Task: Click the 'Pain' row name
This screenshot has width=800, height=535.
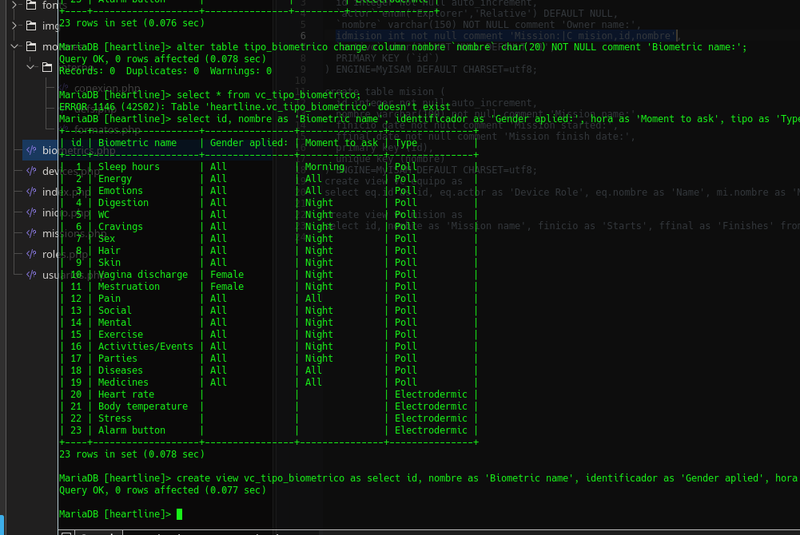Action: point(109,298)
